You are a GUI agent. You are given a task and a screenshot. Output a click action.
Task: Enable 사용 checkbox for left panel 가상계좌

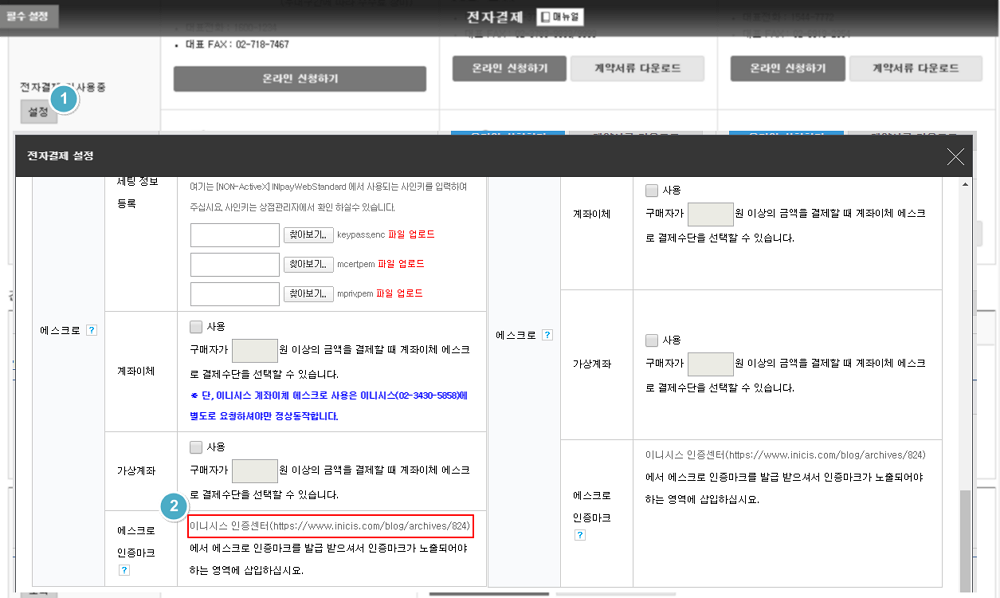[x=195, y=447]
